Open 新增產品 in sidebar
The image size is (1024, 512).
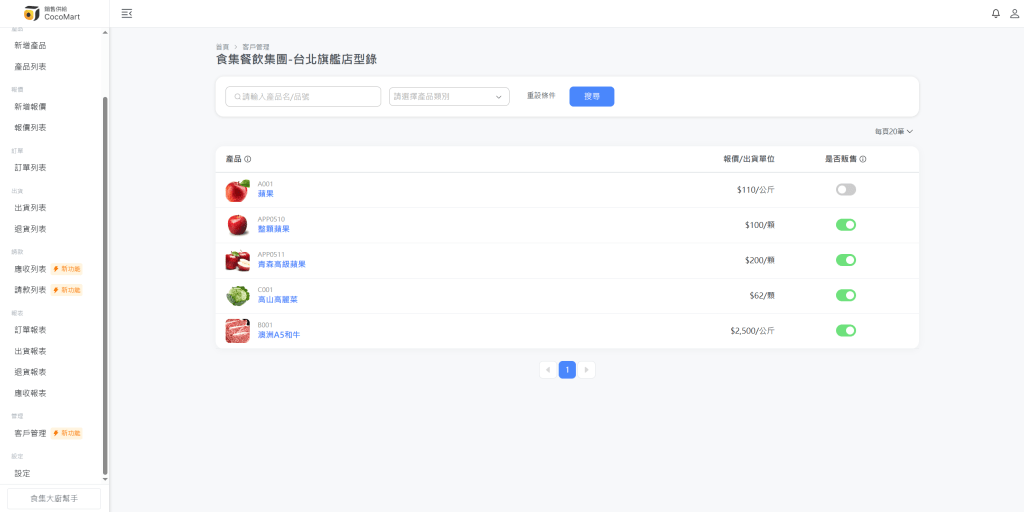click(x=30, y=46)
